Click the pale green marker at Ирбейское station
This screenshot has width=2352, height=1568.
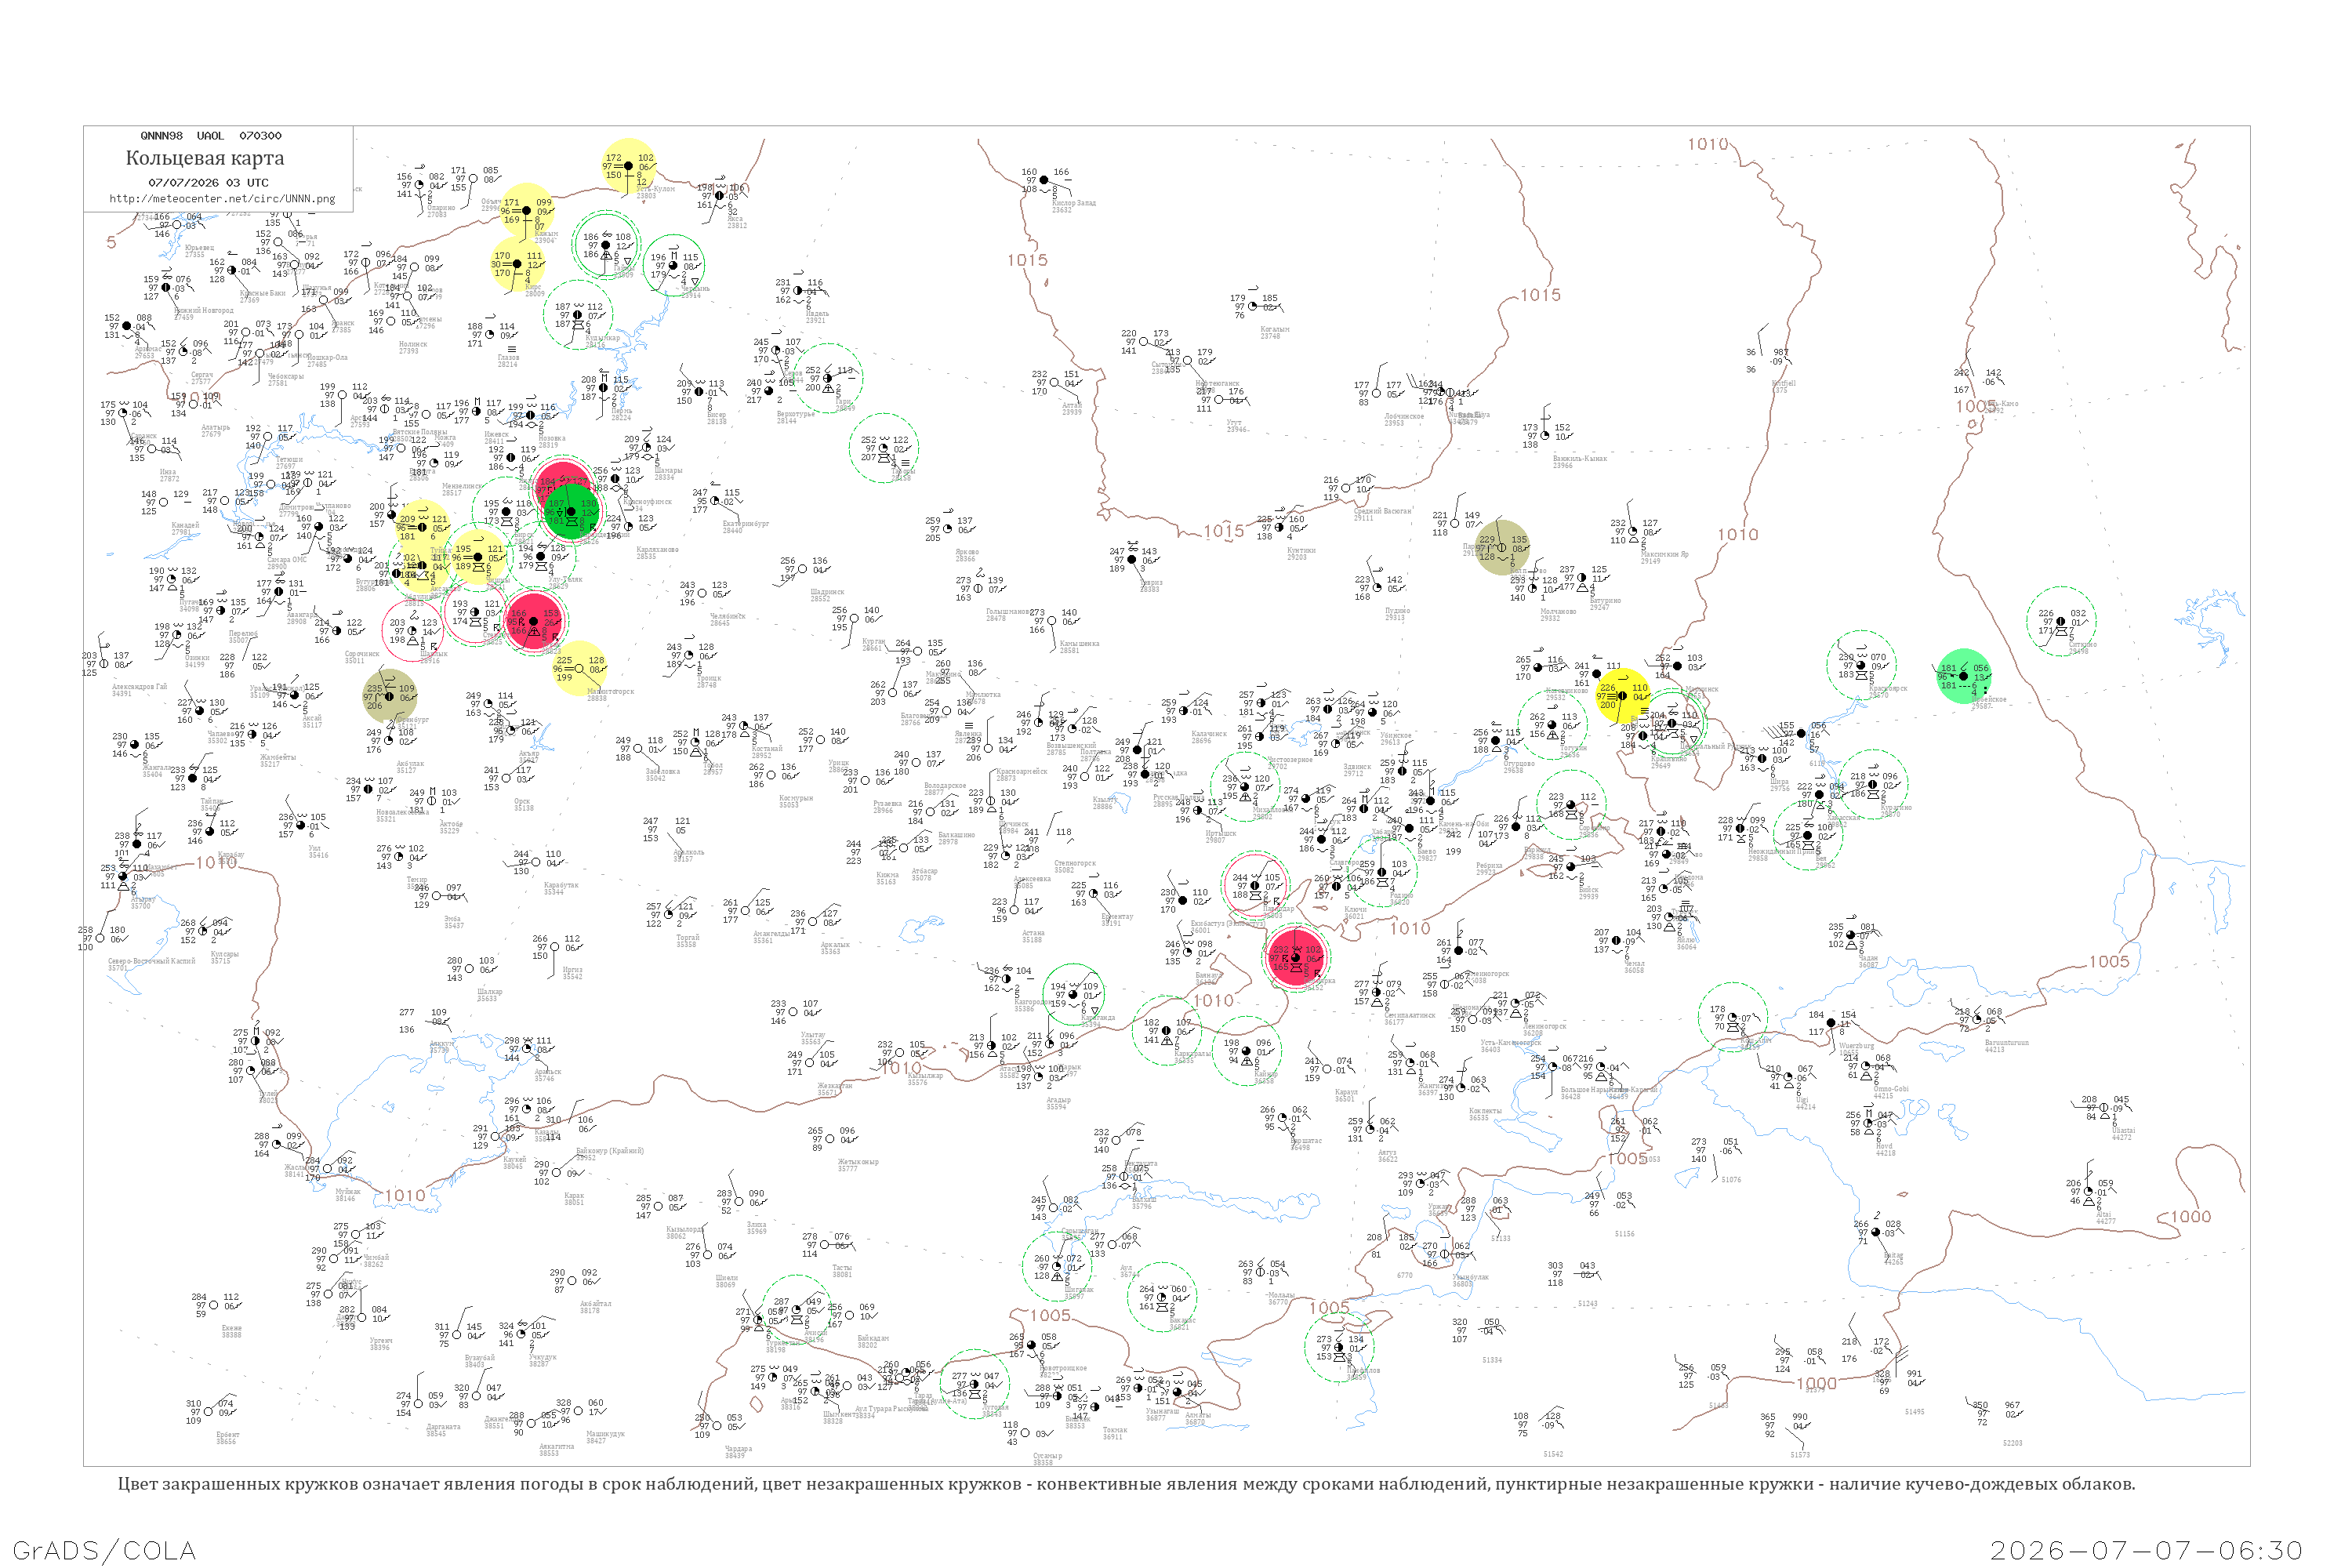click(1963, 676)
